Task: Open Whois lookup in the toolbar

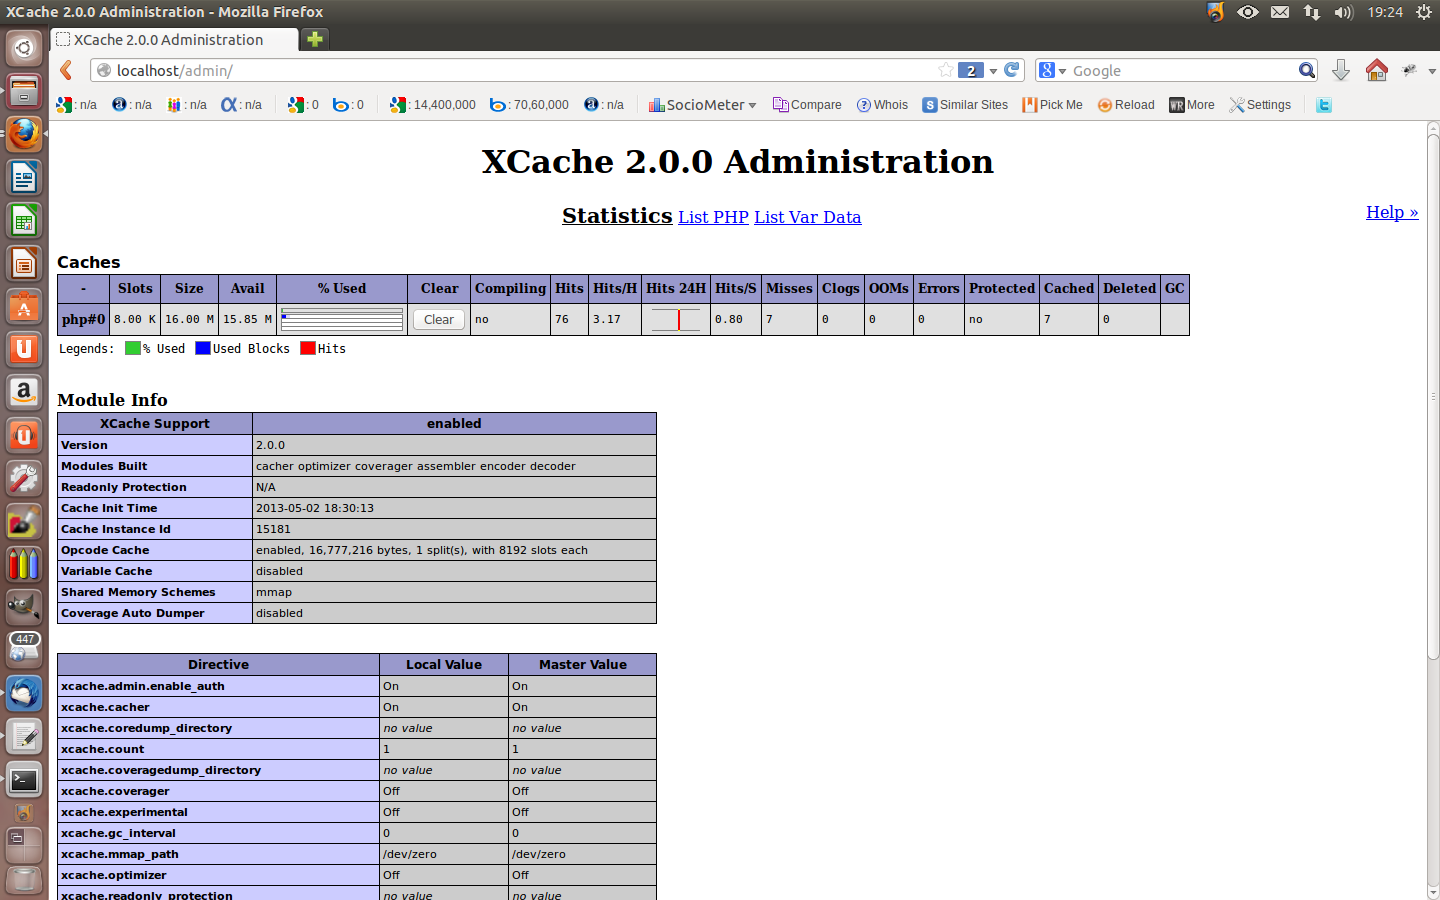Action: click(882, 105)
